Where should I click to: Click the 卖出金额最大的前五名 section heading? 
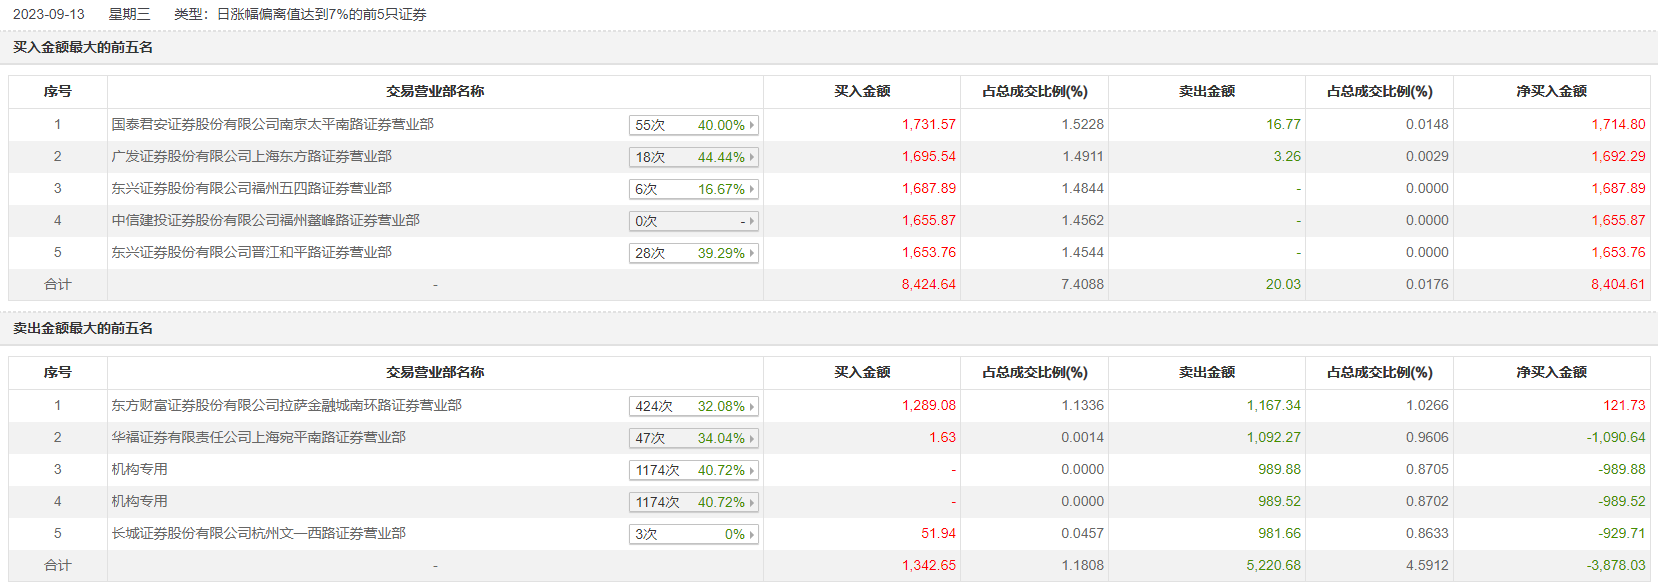click(83, 329)
